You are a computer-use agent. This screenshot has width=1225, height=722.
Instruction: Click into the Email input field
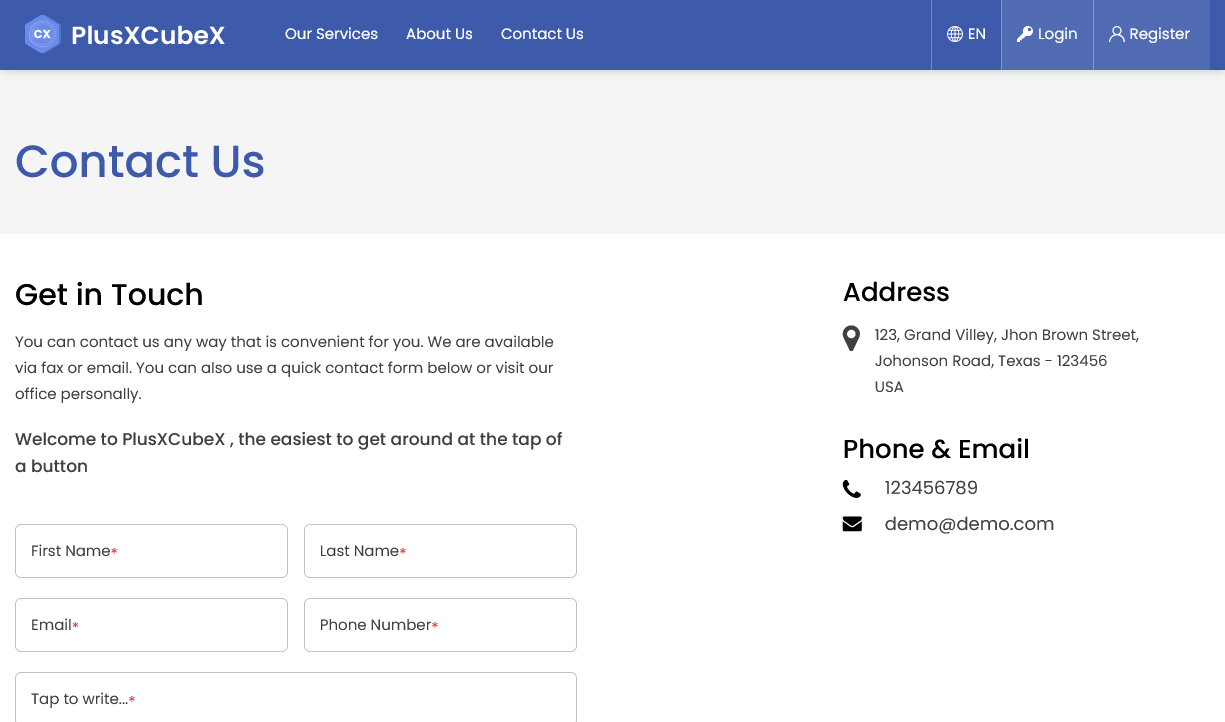point(151,625)
